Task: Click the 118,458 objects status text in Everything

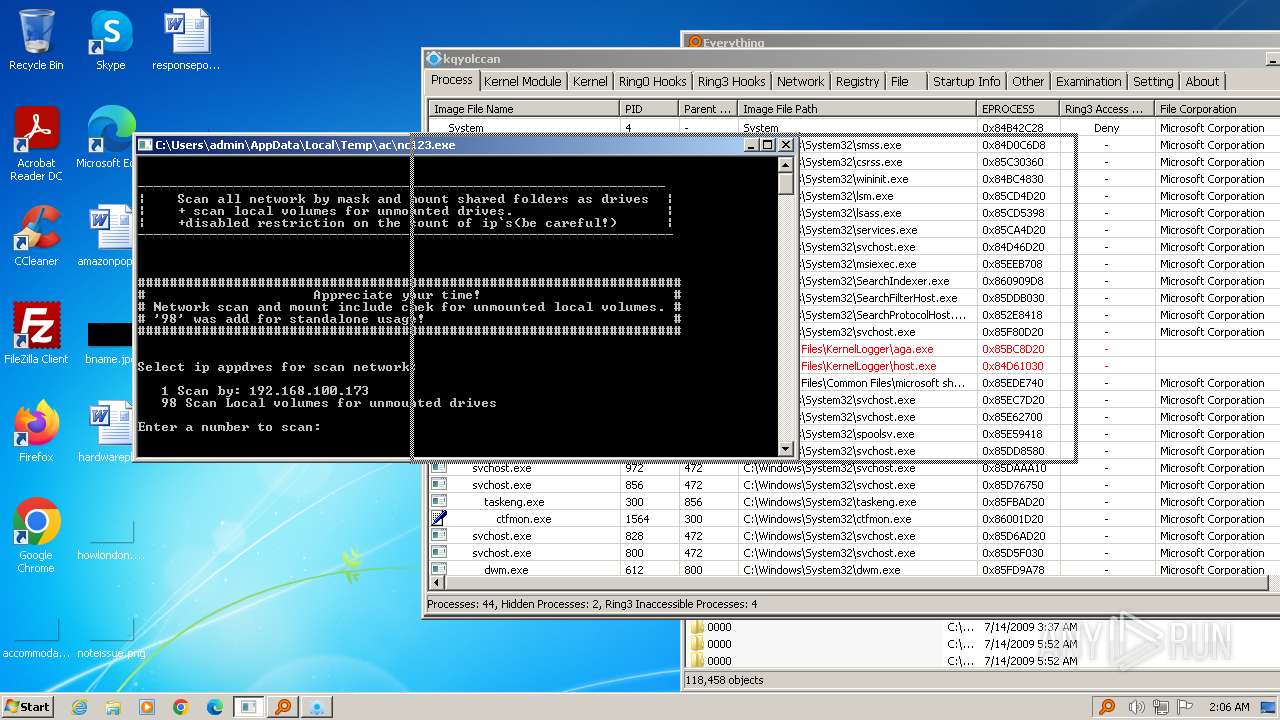Action: (x=725, y=680)
